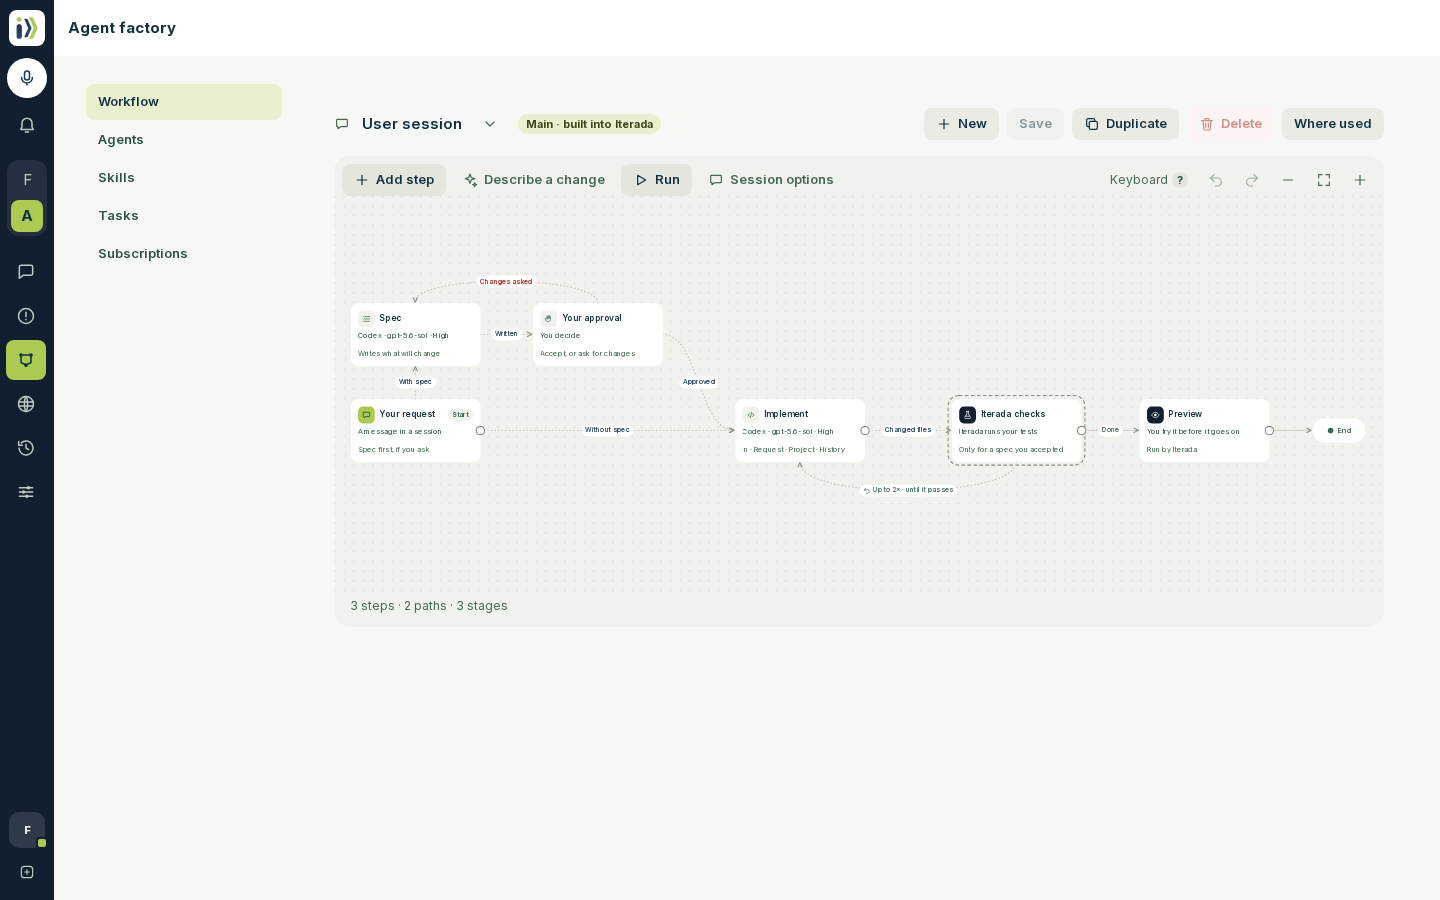Undo the last canvas change
This screenshot has width=1440, height=900.
pyautogui.click(x=1216, y=180)
